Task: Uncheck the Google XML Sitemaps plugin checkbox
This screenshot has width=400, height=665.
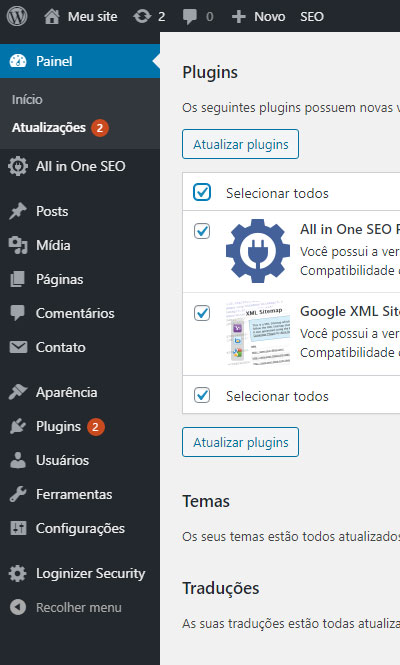Action: (x=202, y=313)
